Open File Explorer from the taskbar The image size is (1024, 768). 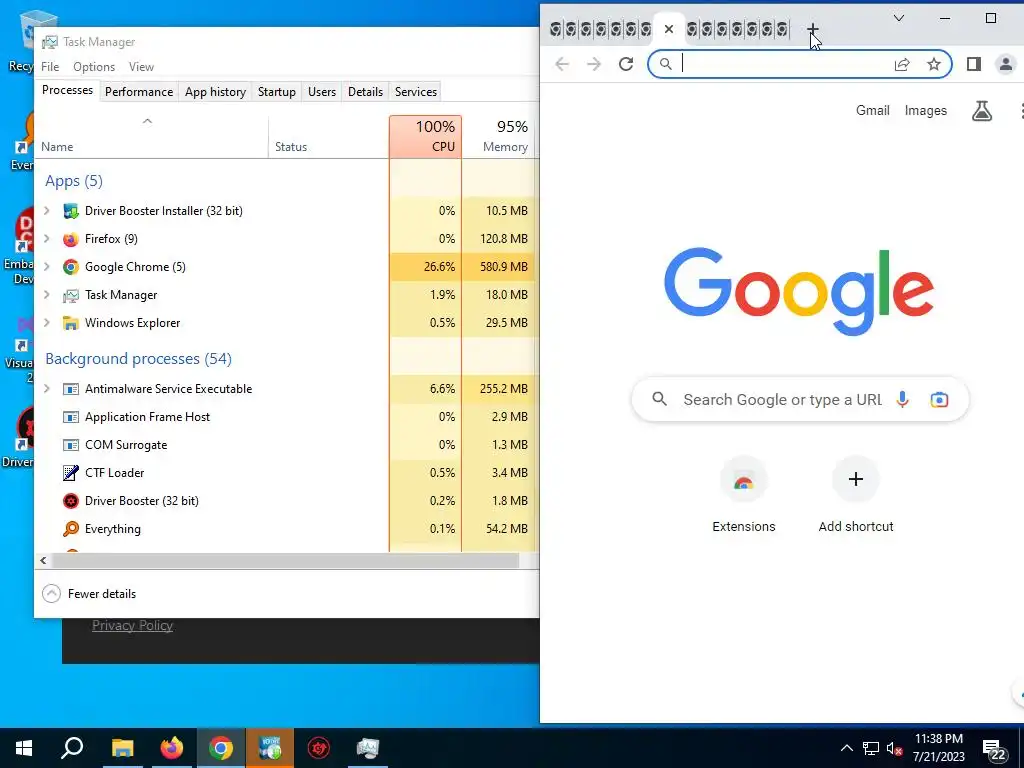(123, 748)
